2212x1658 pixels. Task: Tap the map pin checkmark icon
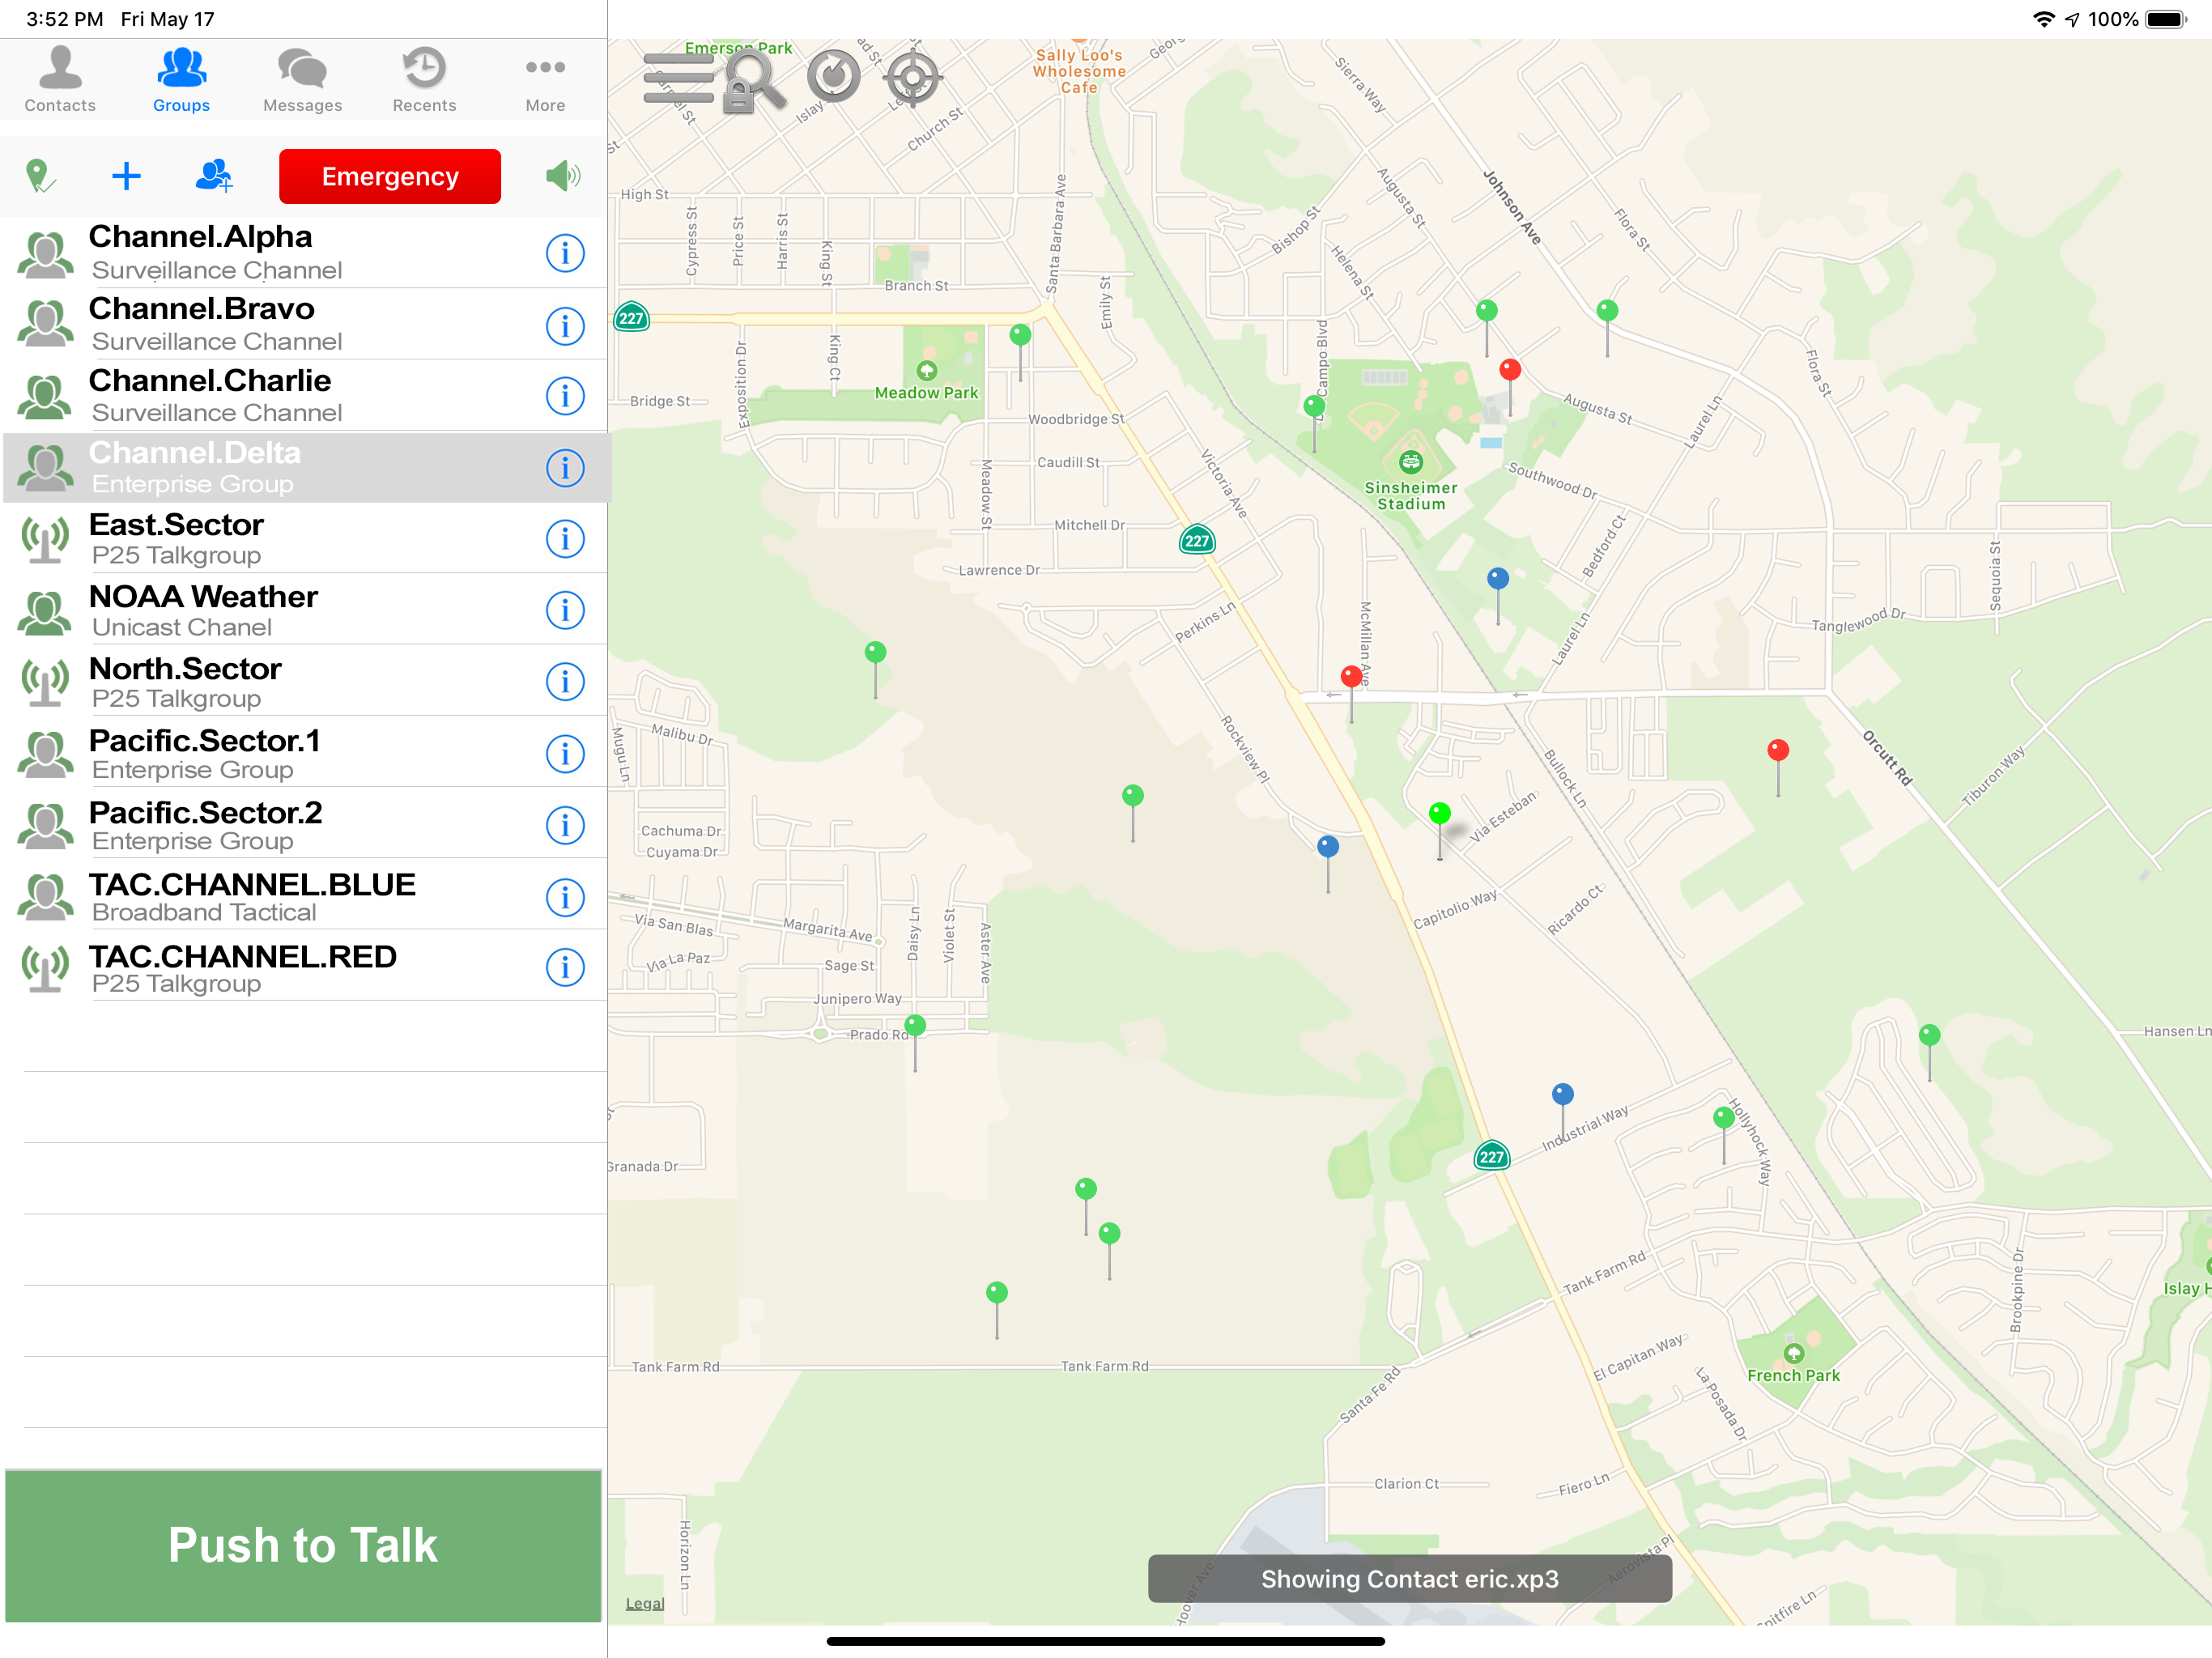[x=39, y=176]
